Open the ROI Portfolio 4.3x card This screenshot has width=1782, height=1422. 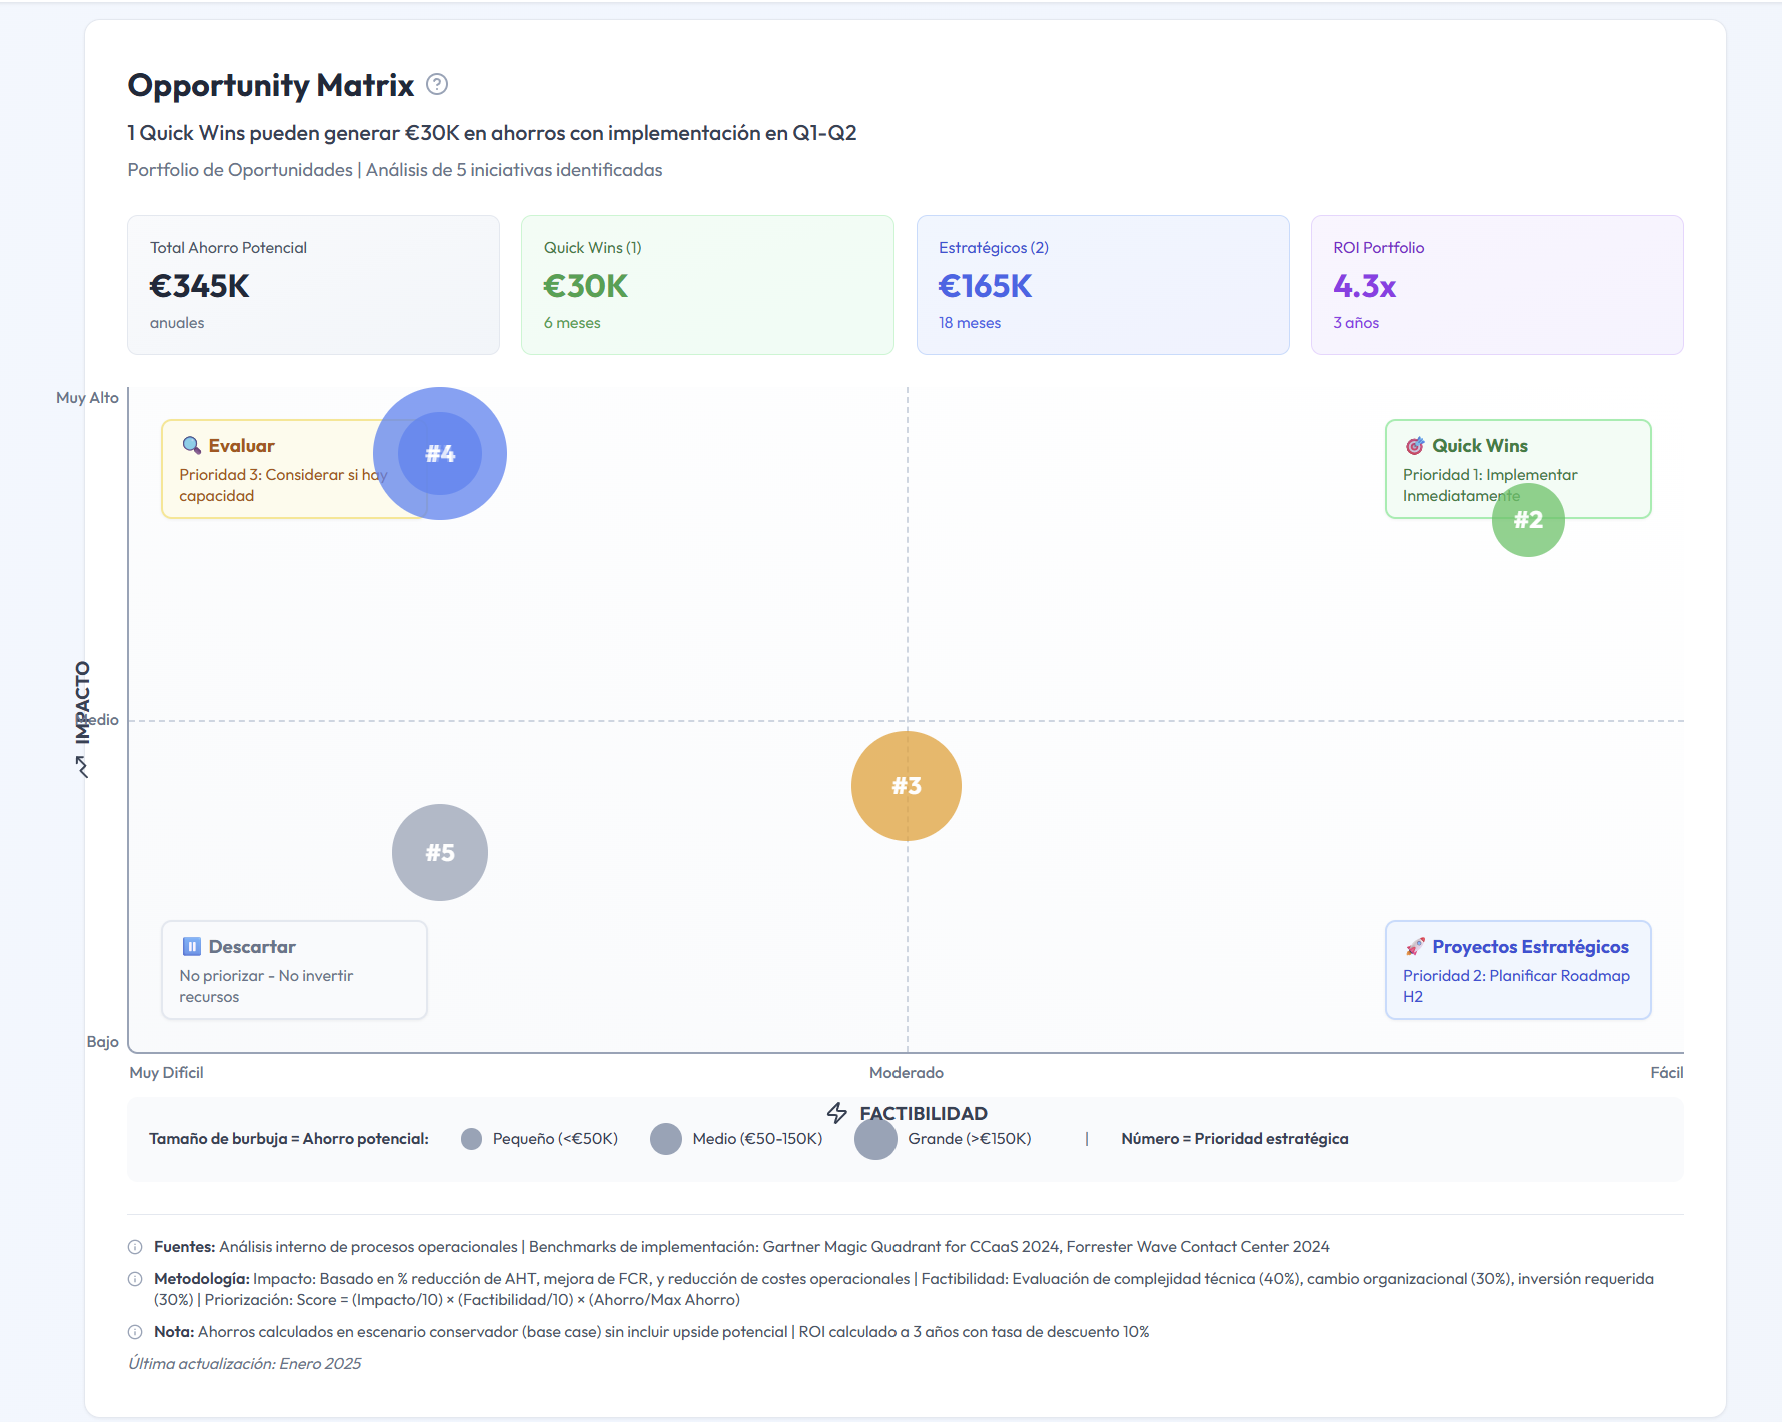pyautogui.click(x=1497, y=285)
